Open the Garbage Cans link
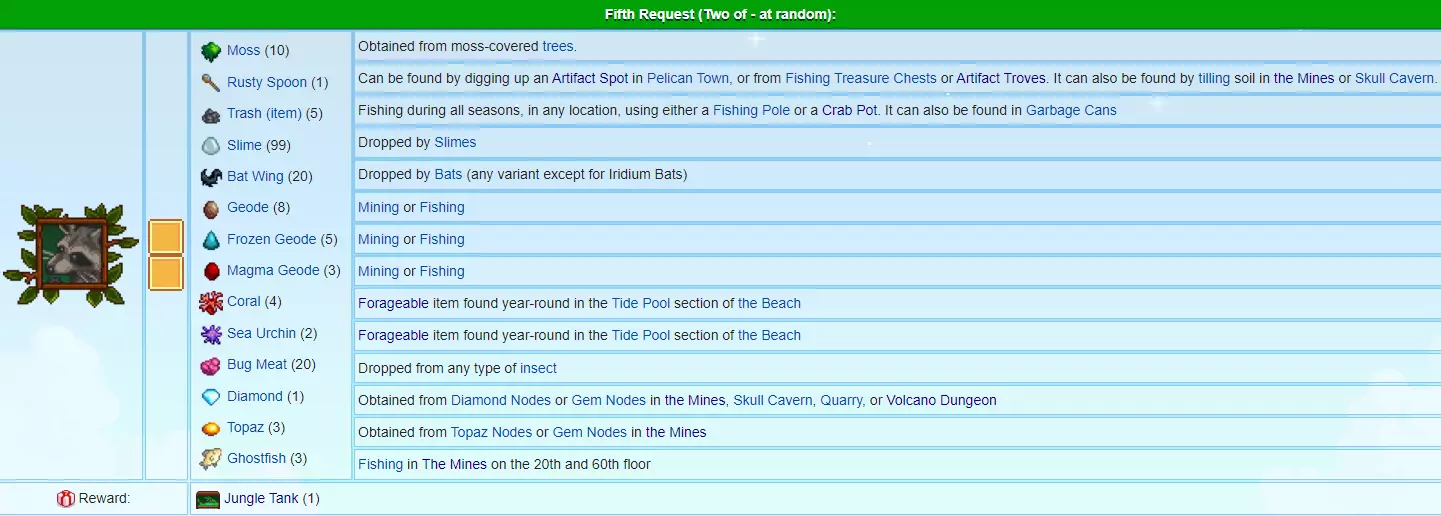Image resolution: width=1441 pixels, height=516 pixels. pos(1071,110)
